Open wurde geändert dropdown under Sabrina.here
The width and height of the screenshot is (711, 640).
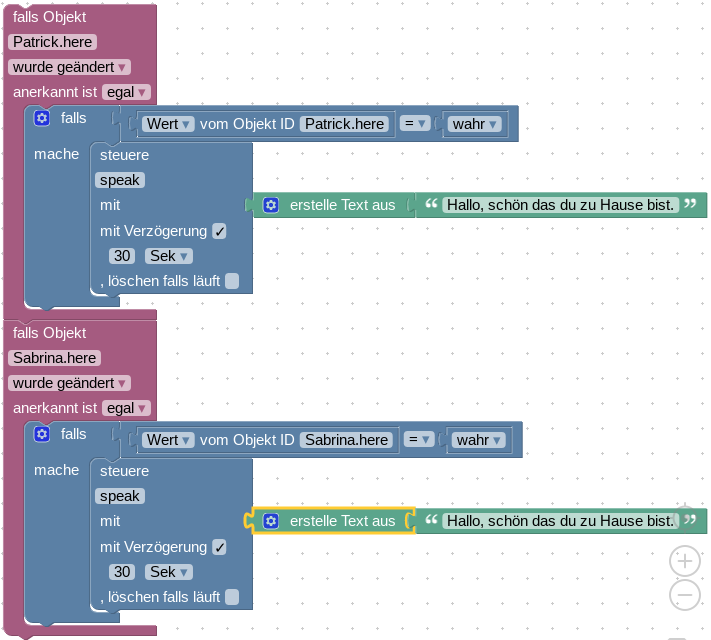point(69,383)
